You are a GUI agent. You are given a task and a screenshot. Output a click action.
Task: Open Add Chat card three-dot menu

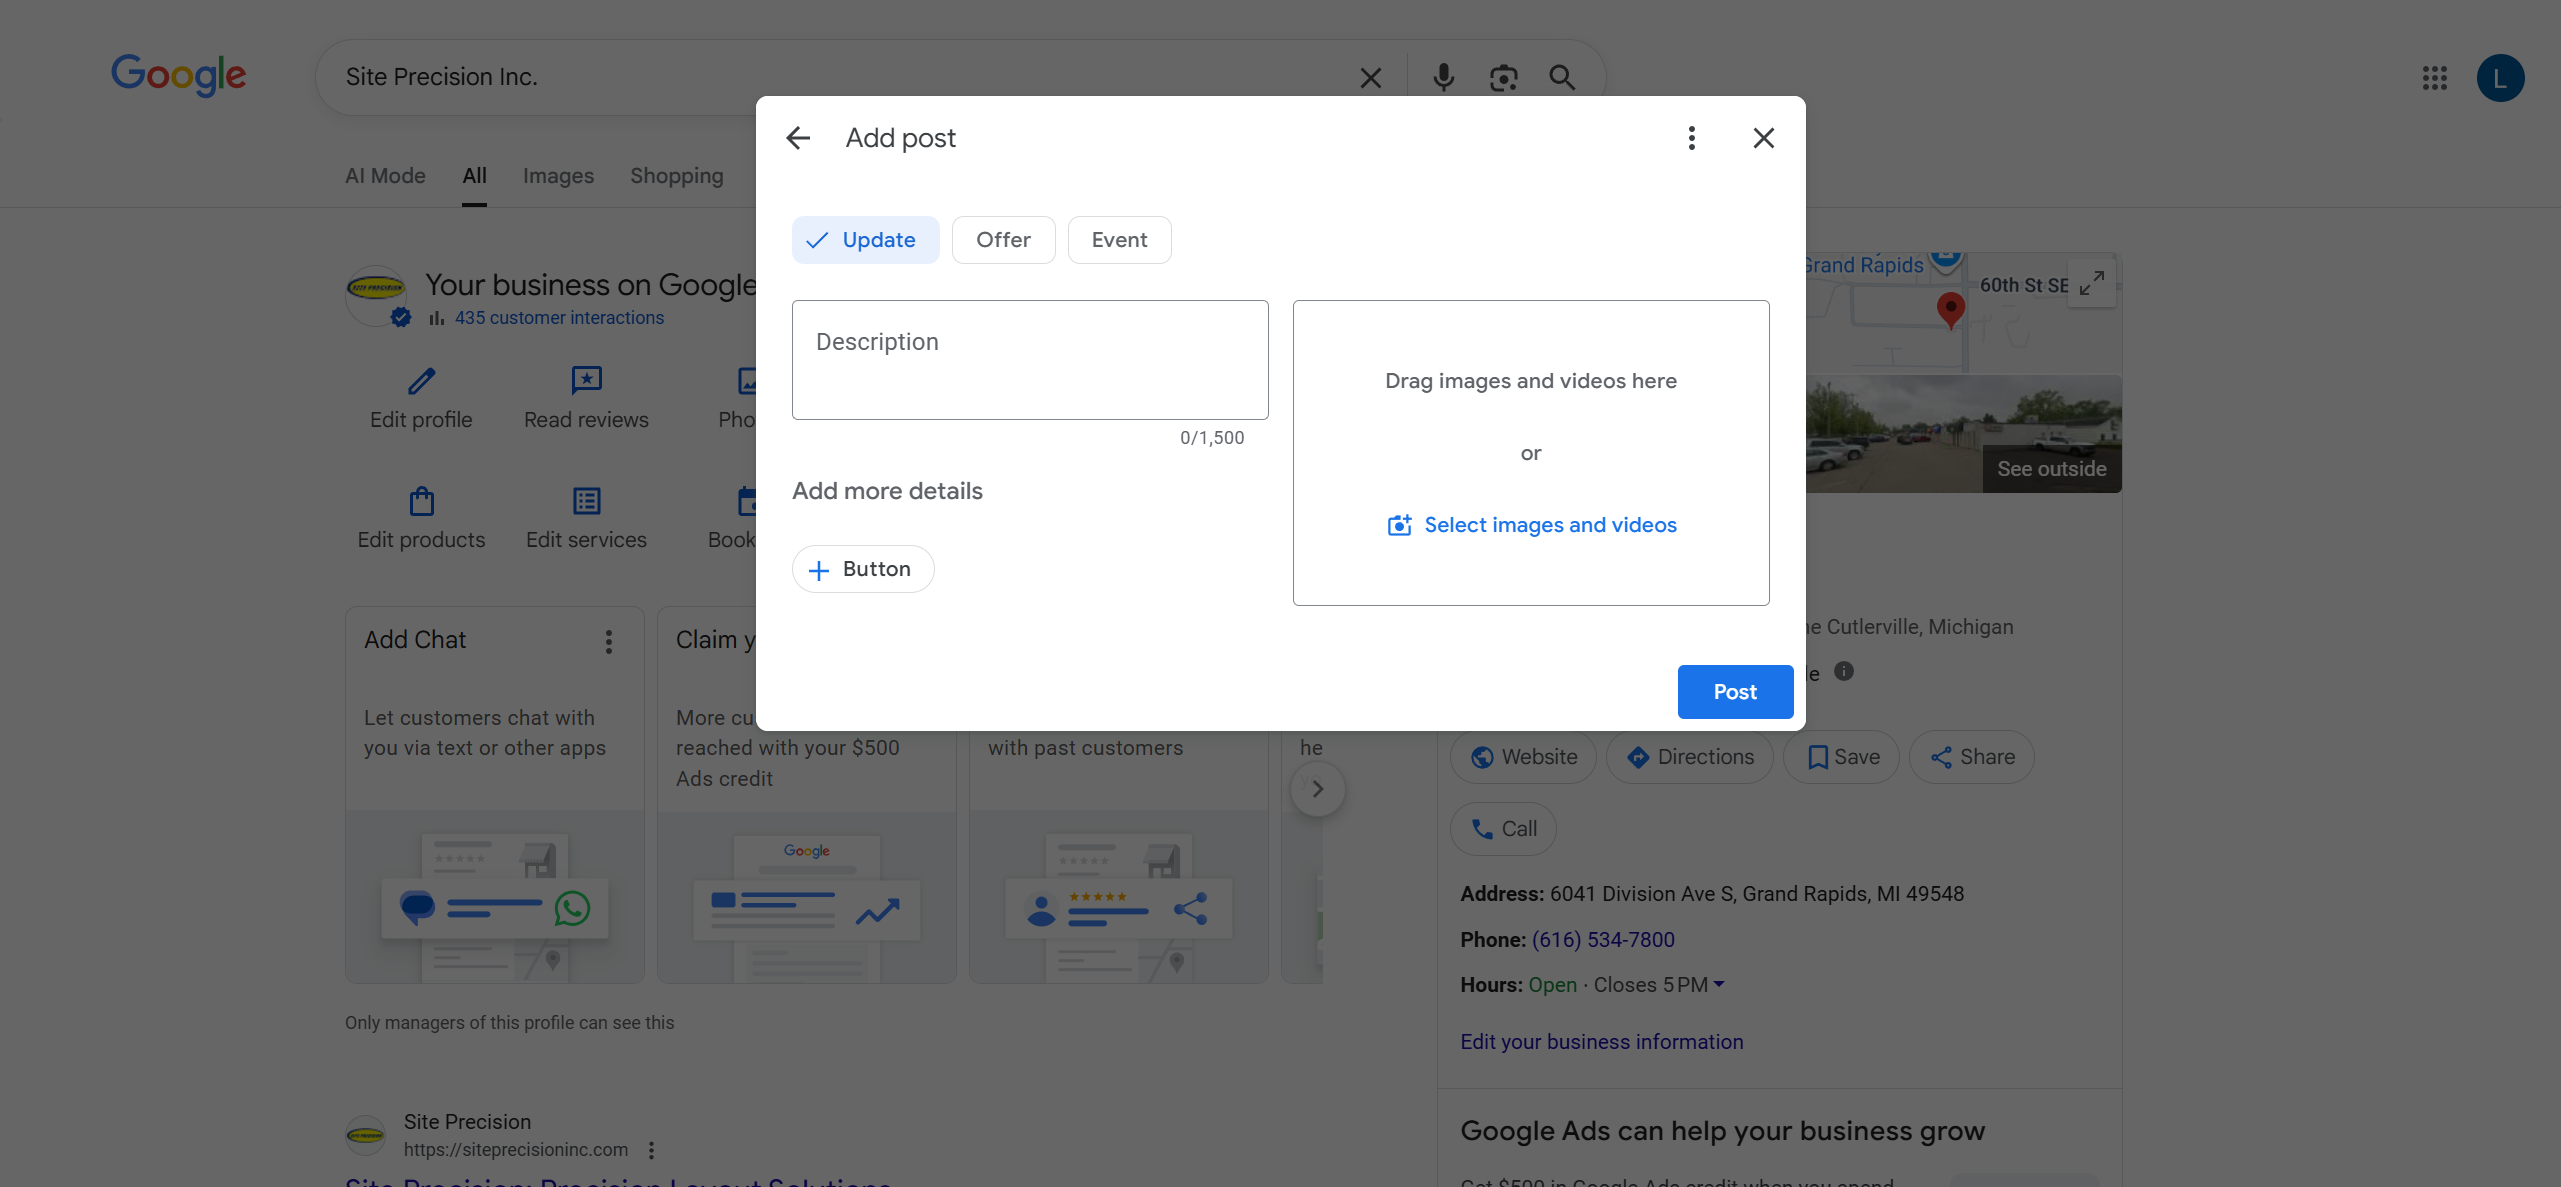(608, 642)
